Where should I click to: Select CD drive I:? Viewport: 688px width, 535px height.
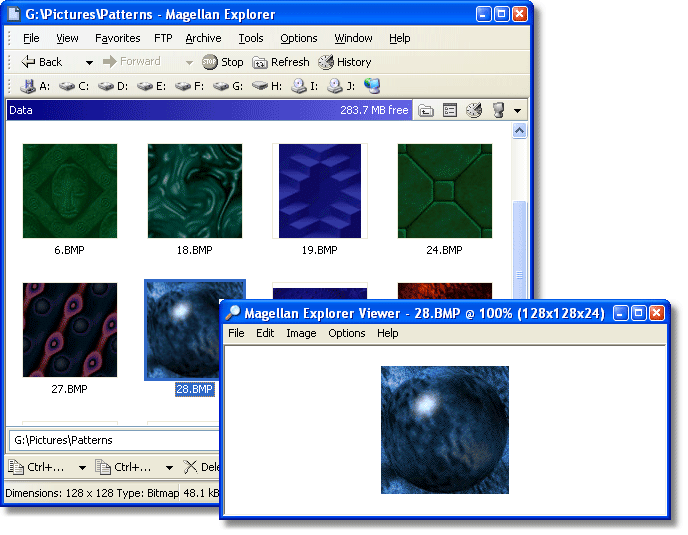[x=304, y=86]
